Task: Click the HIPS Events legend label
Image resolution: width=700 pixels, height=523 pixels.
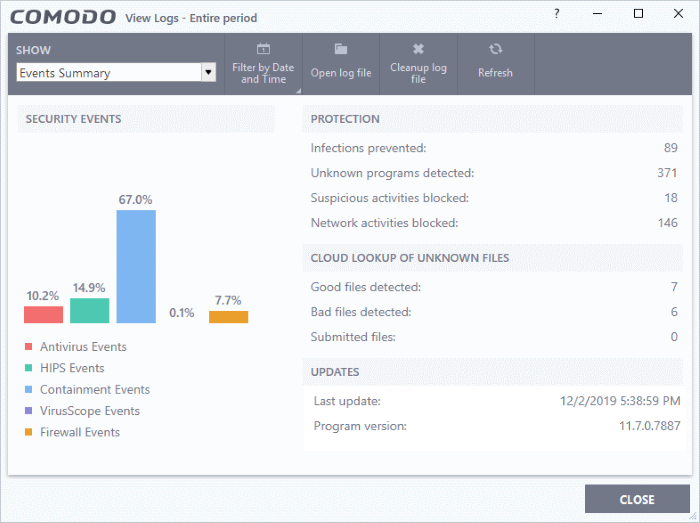Action: 72,368
